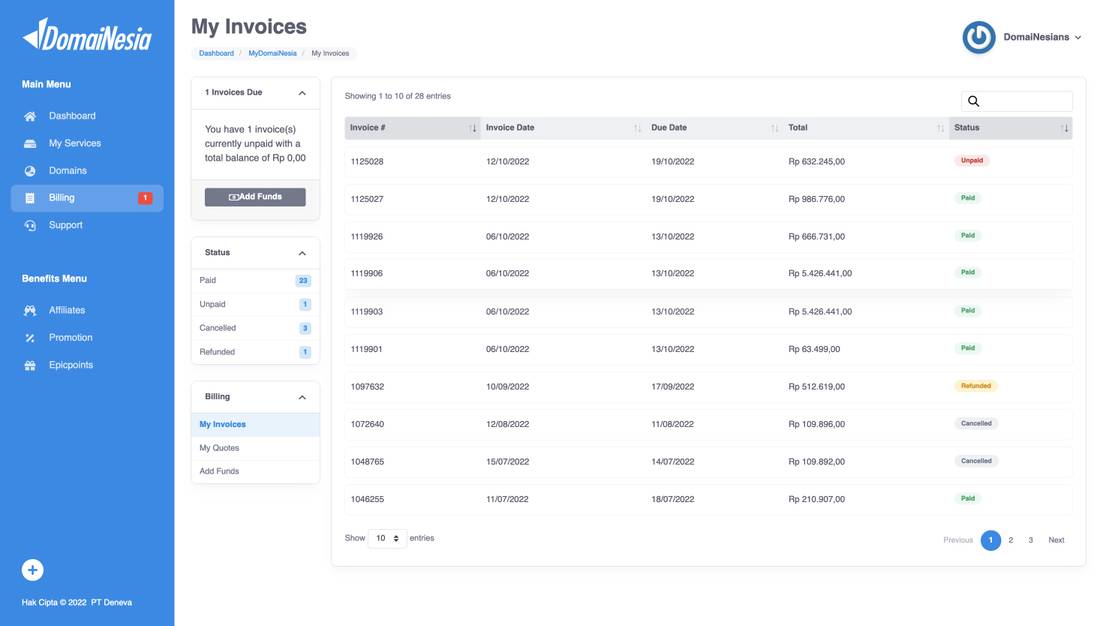Click the Epicpoints gift icon
Image resolution: width=1103 pixels, height=626 pixels.
[x=30, y=365]
